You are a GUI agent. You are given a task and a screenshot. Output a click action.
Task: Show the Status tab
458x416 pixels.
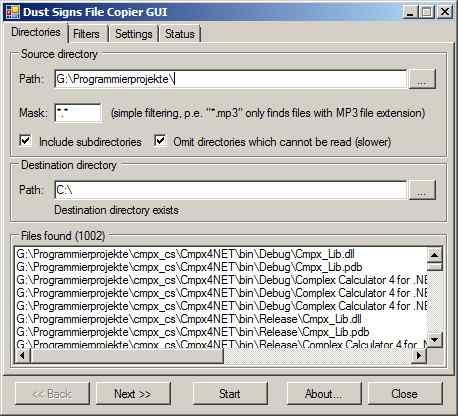pyautogui.click(x=180, y=34)
